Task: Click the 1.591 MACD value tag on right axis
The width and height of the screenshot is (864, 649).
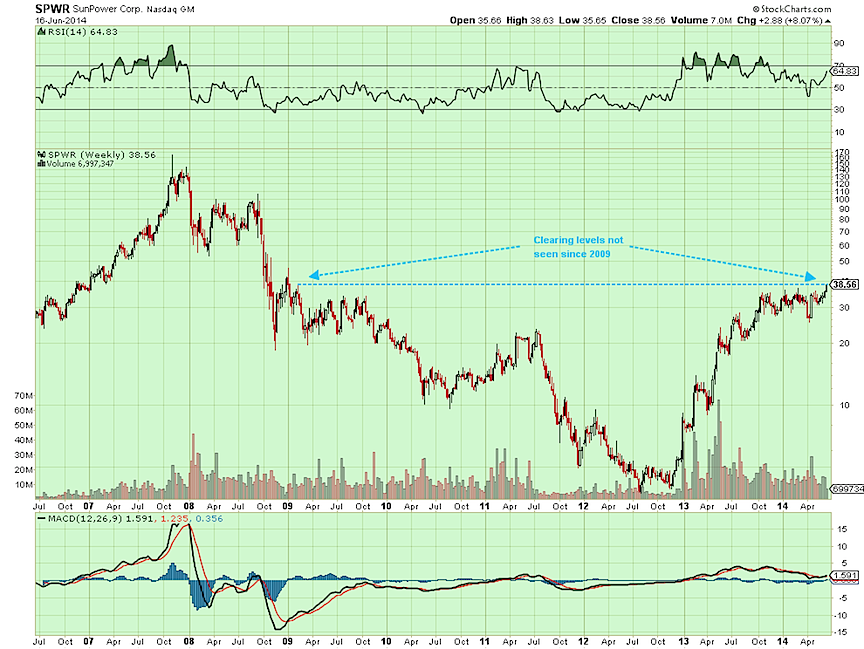Action: [x=845, y=575]
